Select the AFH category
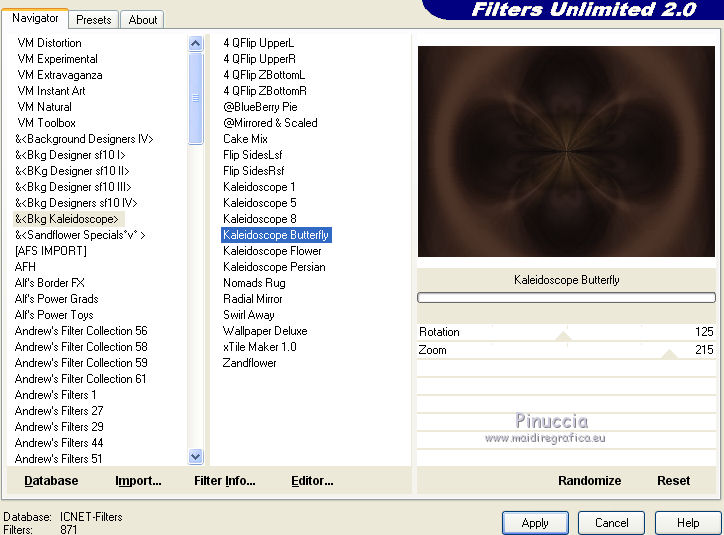Image resolution: width=724 pixels, height=535 pixels. [25, 267]
